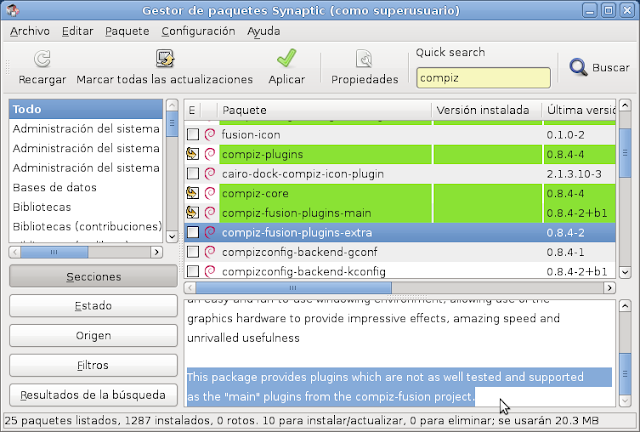Click package list vertical scrollbar thumb
640x432 pixels.
click(x=625, y=153)
